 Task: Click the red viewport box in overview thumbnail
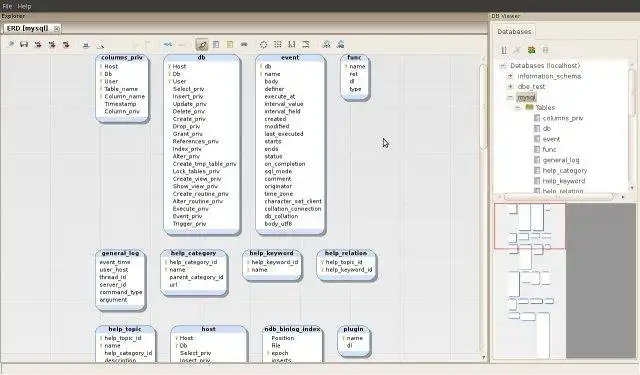(x=530, y=226)
